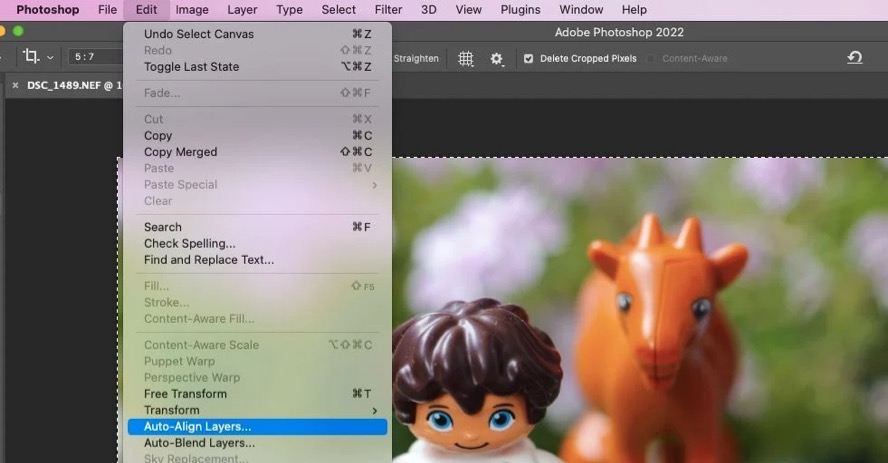Open the Image menu

(x=192, y=10)
